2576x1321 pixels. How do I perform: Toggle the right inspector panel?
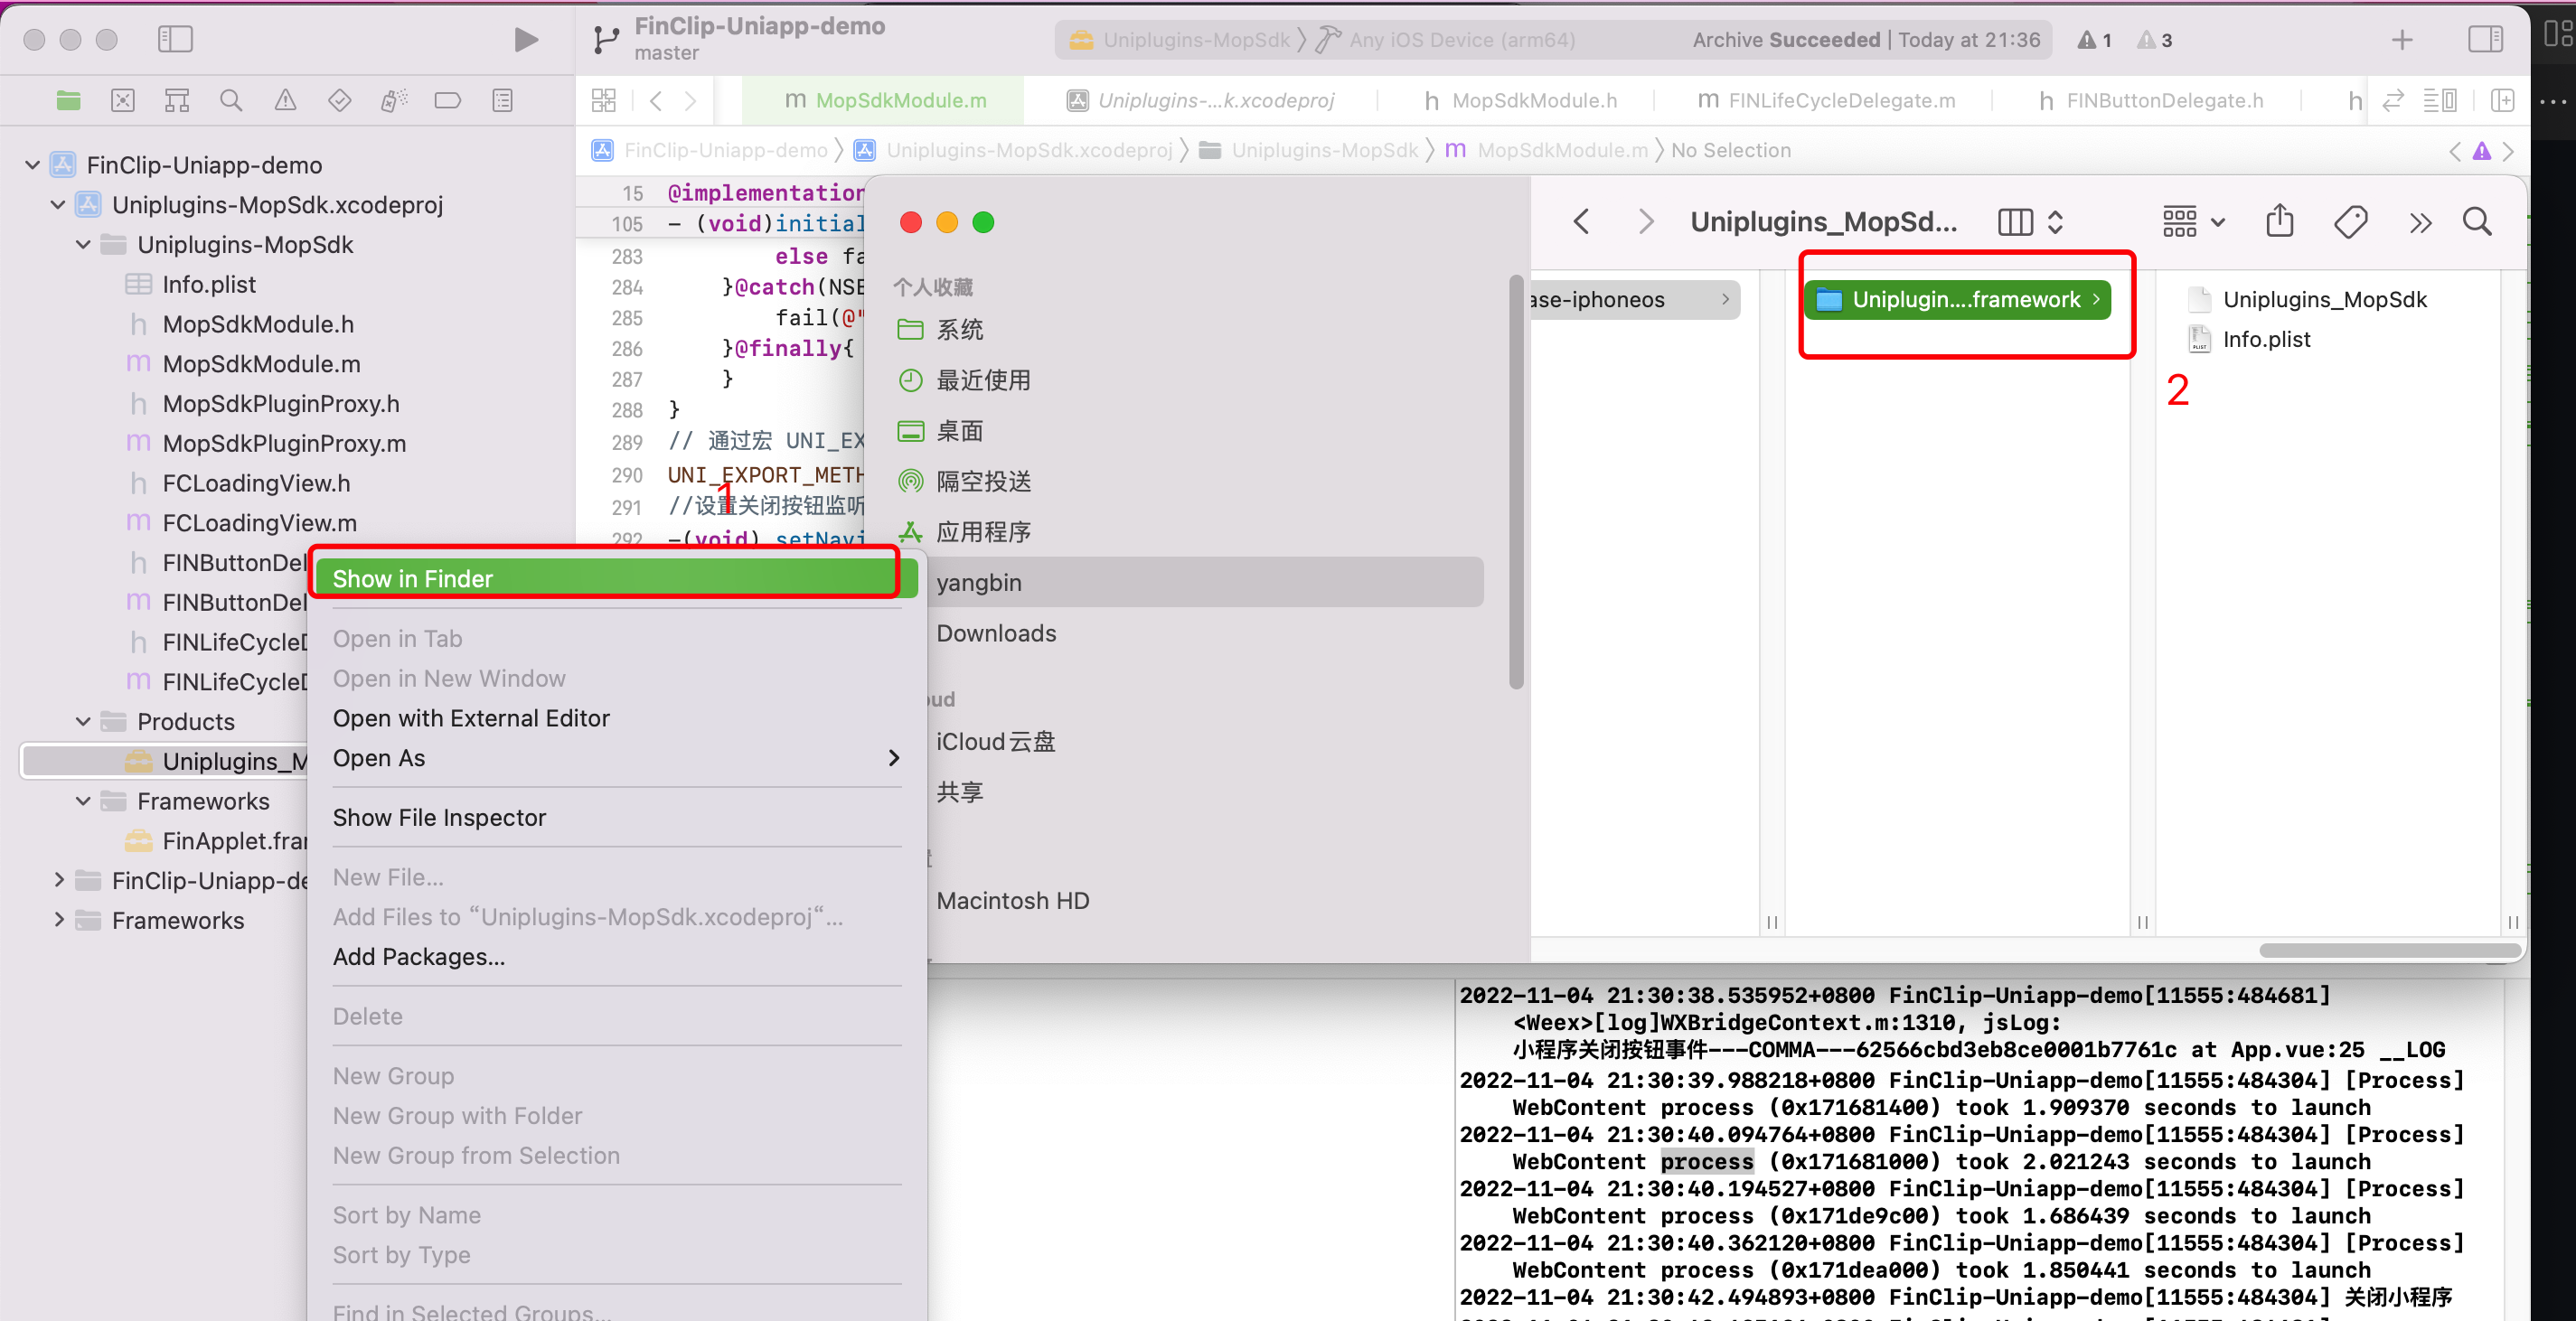2485,40
